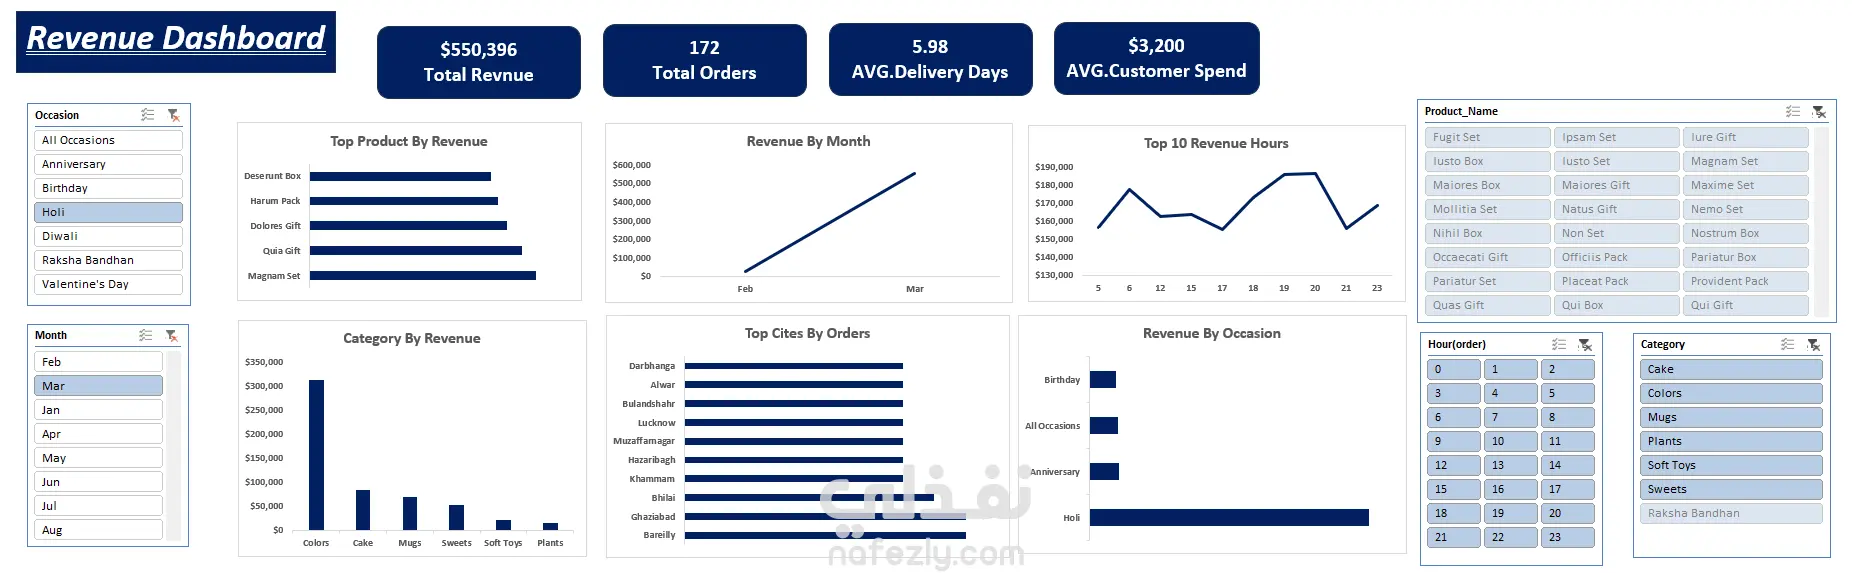This screenshot has width=1852, height=573.
Task: Click the Bareilly bar in Top Cites chart
Action: [x=825, y=535]
